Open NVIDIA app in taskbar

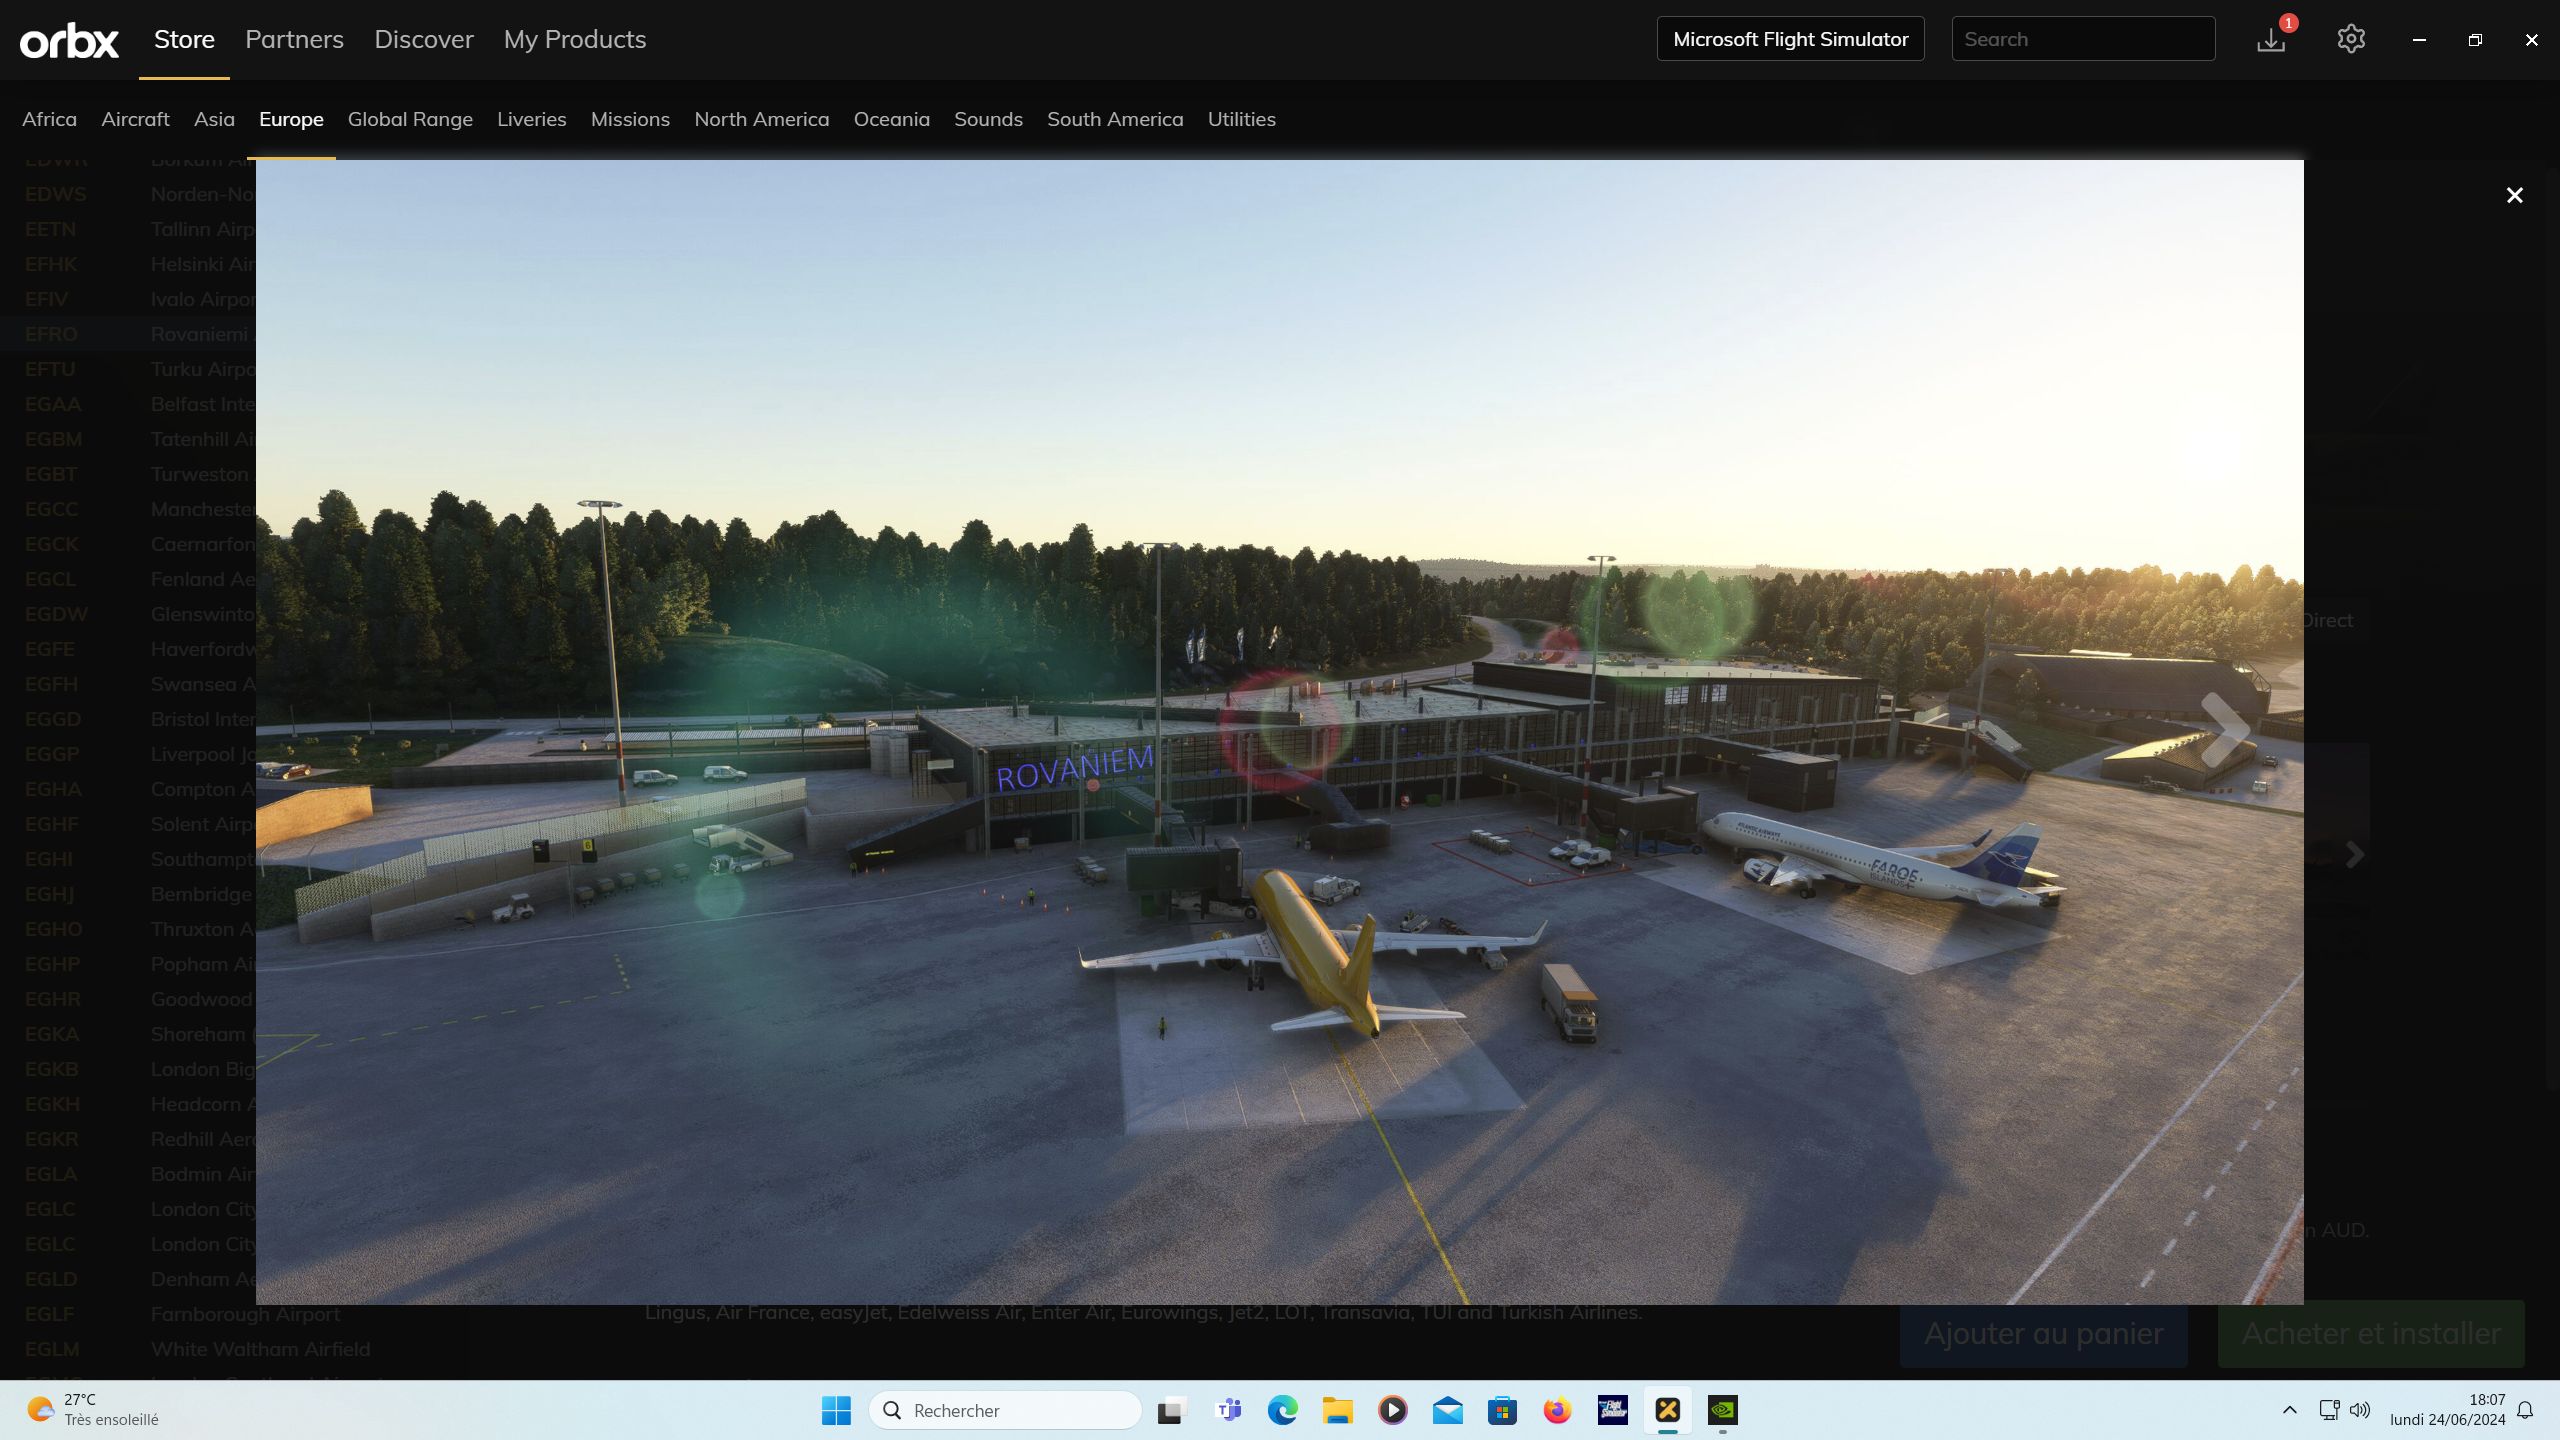[1722, 1410]
